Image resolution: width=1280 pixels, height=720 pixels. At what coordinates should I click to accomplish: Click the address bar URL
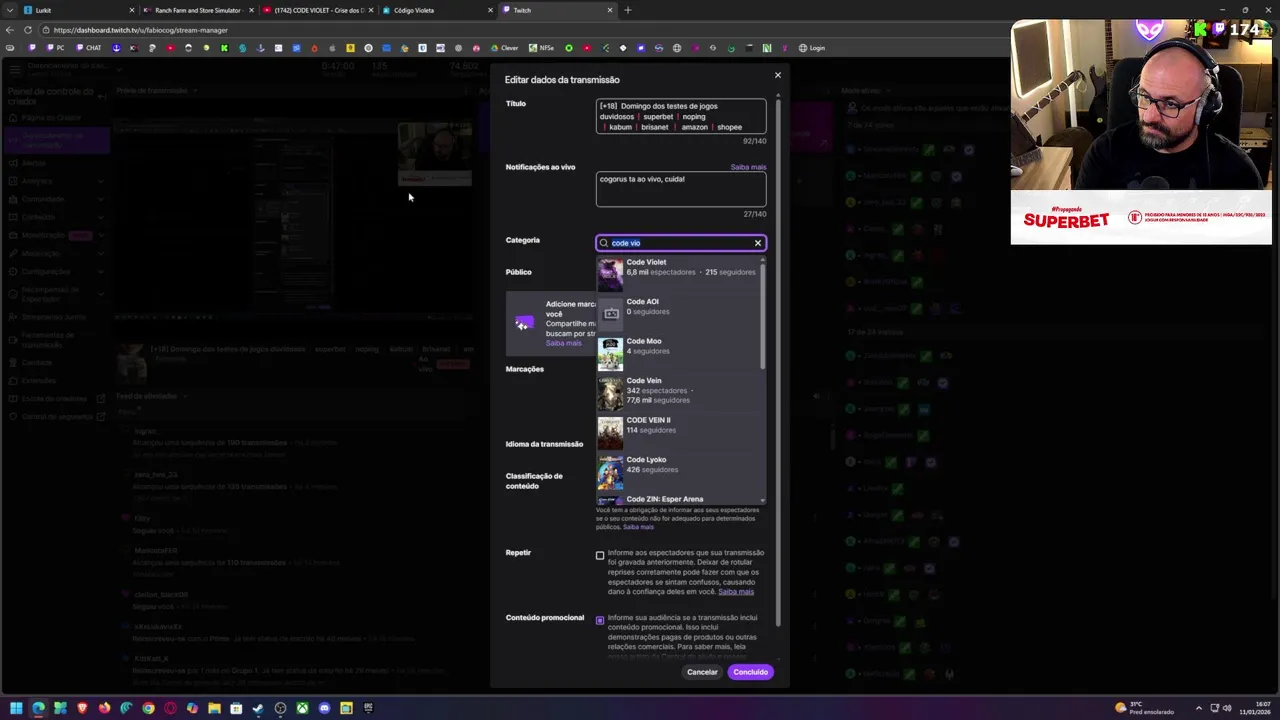[141, 30]
